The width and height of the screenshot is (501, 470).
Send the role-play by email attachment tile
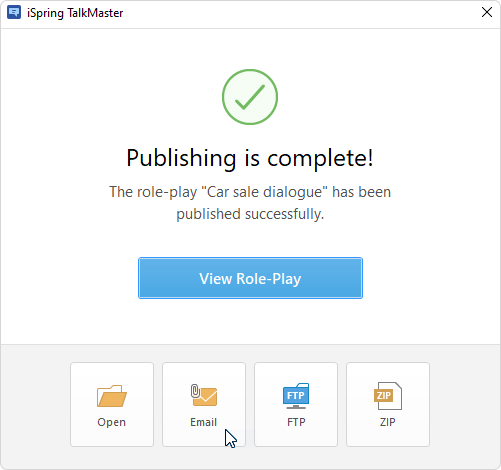204,404
